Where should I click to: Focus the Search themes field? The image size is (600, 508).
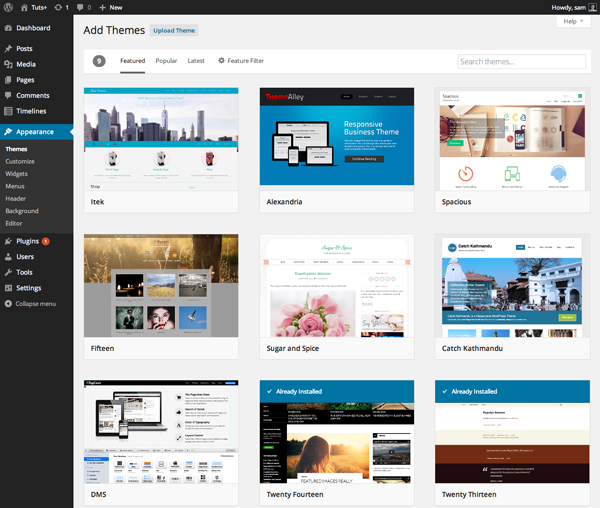click(x=522, y=62)
